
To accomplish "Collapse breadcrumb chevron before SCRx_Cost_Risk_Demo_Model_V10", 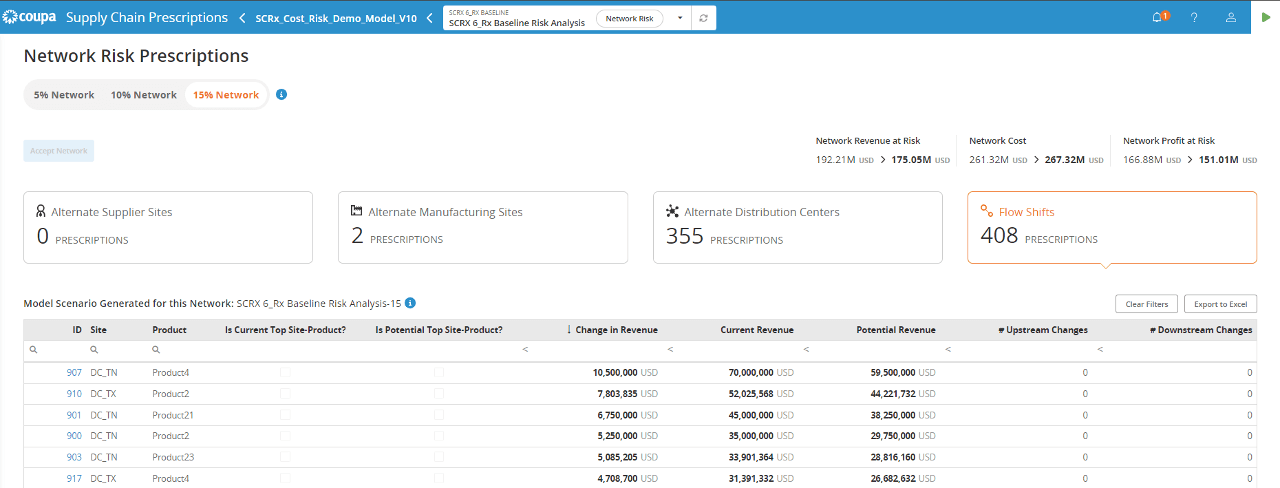I will pos(241,18).
